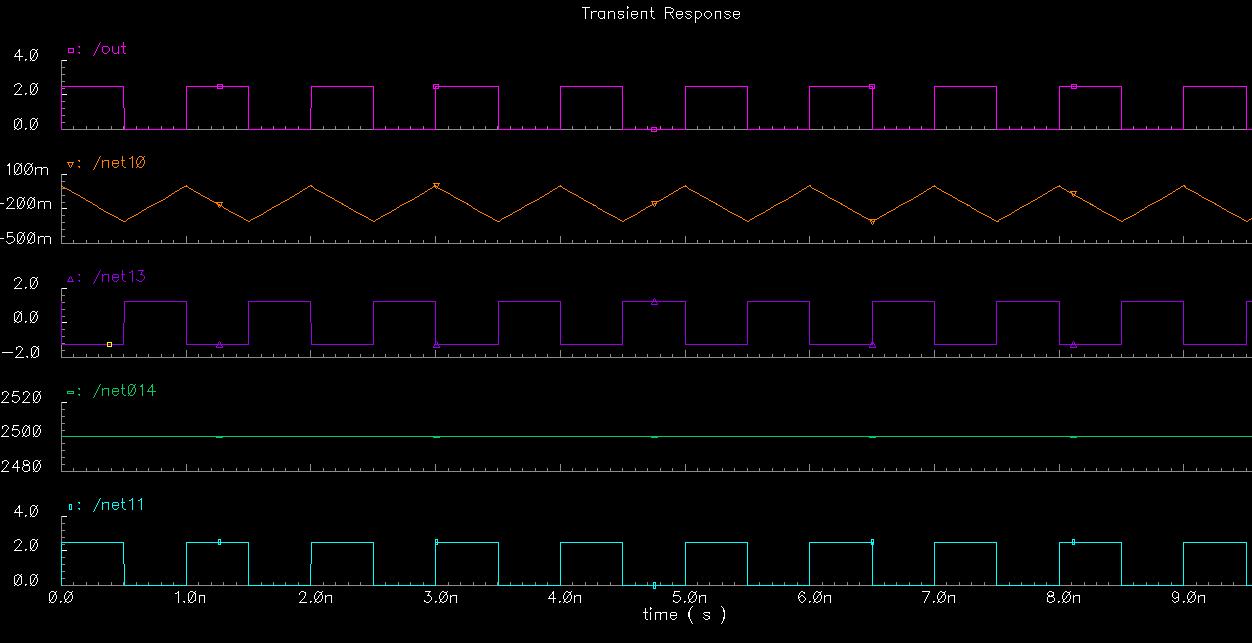The image size is (1252, 643).
Task: Click the green dash legend symbol beside /net014
Action: point(70,392)
